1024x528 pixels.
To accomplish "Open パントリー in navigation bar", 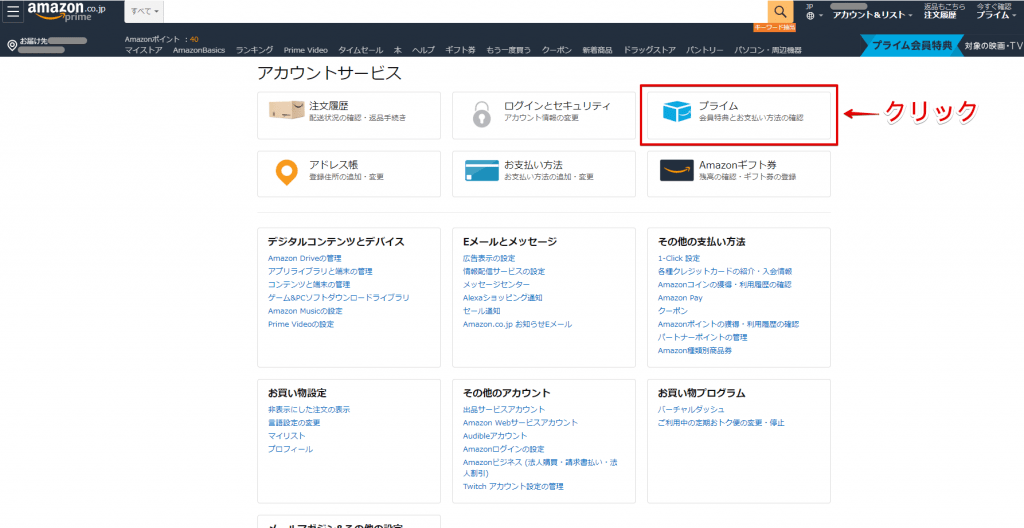I will click(x=705, y=50).
